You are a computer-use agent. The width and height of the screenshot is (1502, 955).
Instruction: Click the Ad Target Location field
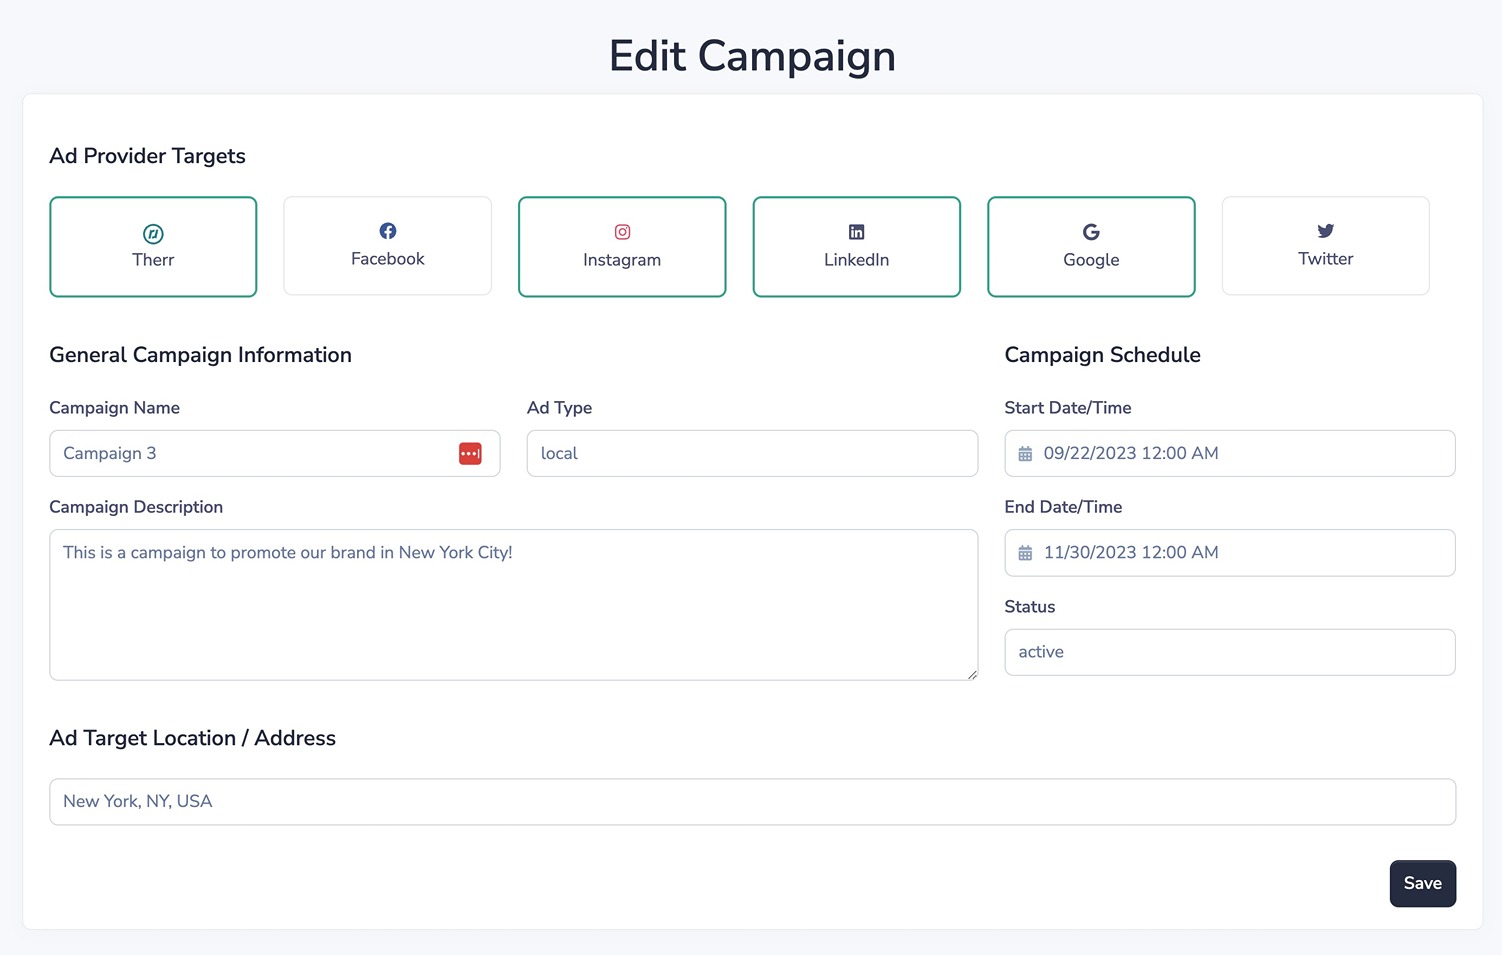pos(751,801)
